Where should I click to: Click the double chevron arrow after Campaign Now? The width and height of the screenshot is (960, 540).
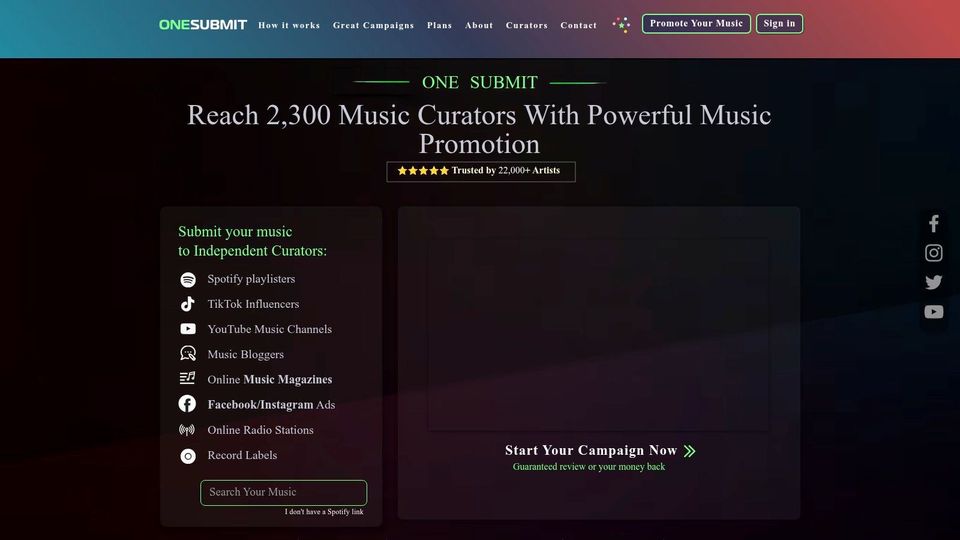[690, 451]
